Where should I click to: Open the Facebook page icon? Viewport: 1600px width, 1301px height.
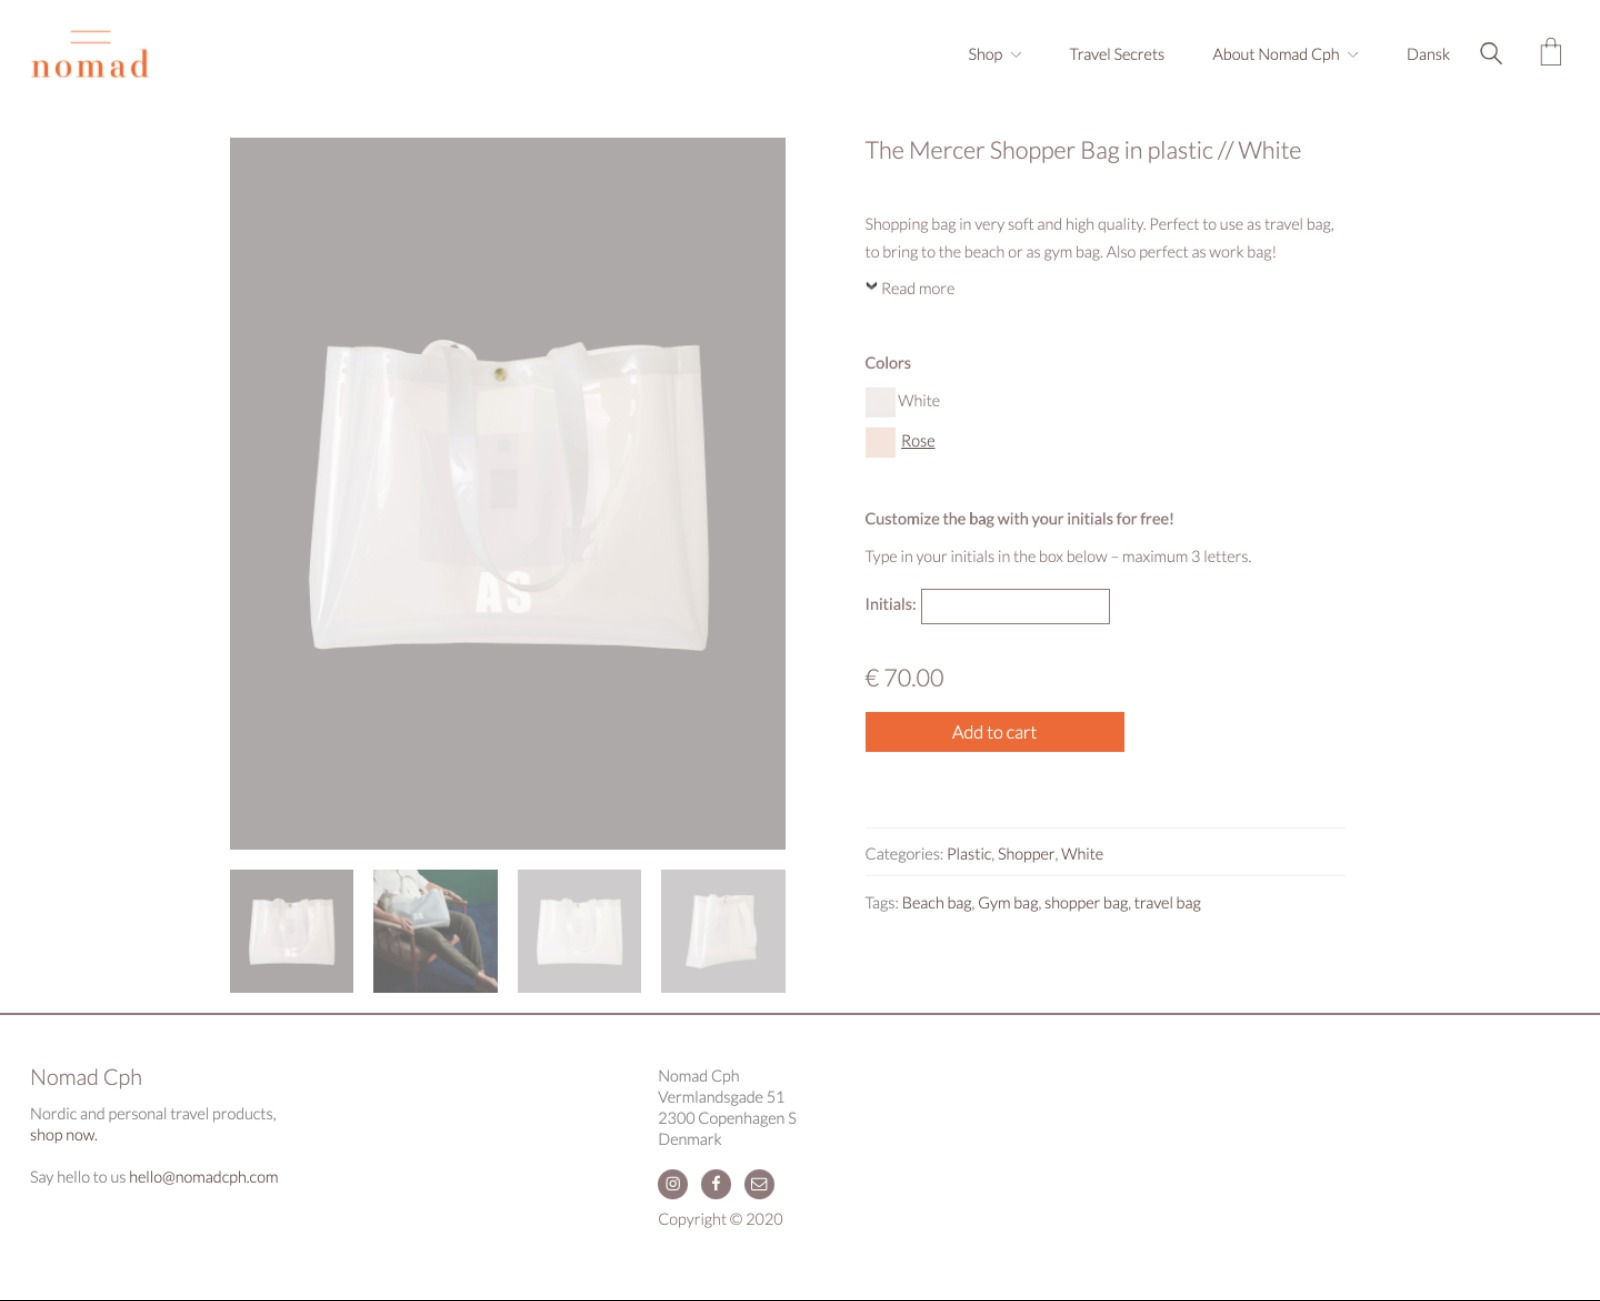pyautogui.click(x=716, y=1184)
